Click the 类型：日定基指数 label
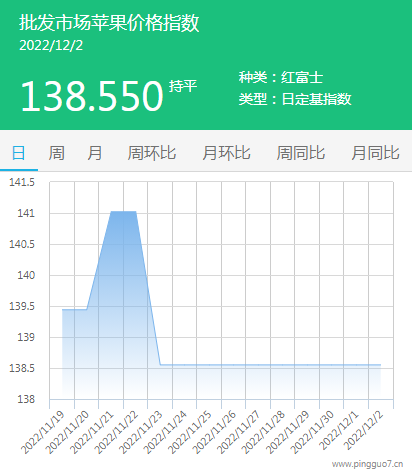 (295, 99)
